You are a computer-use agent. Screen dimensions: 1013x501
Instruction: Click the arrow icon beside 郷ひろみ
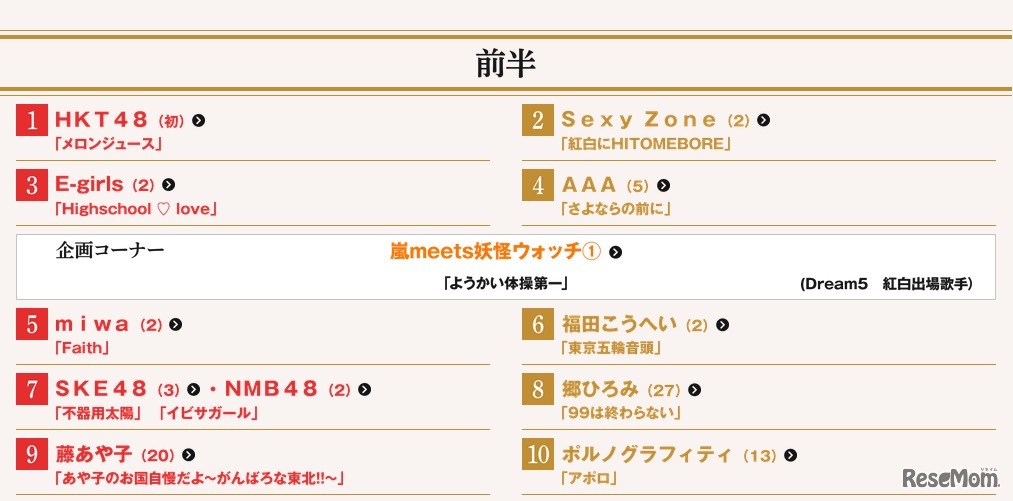coord(694,390)
